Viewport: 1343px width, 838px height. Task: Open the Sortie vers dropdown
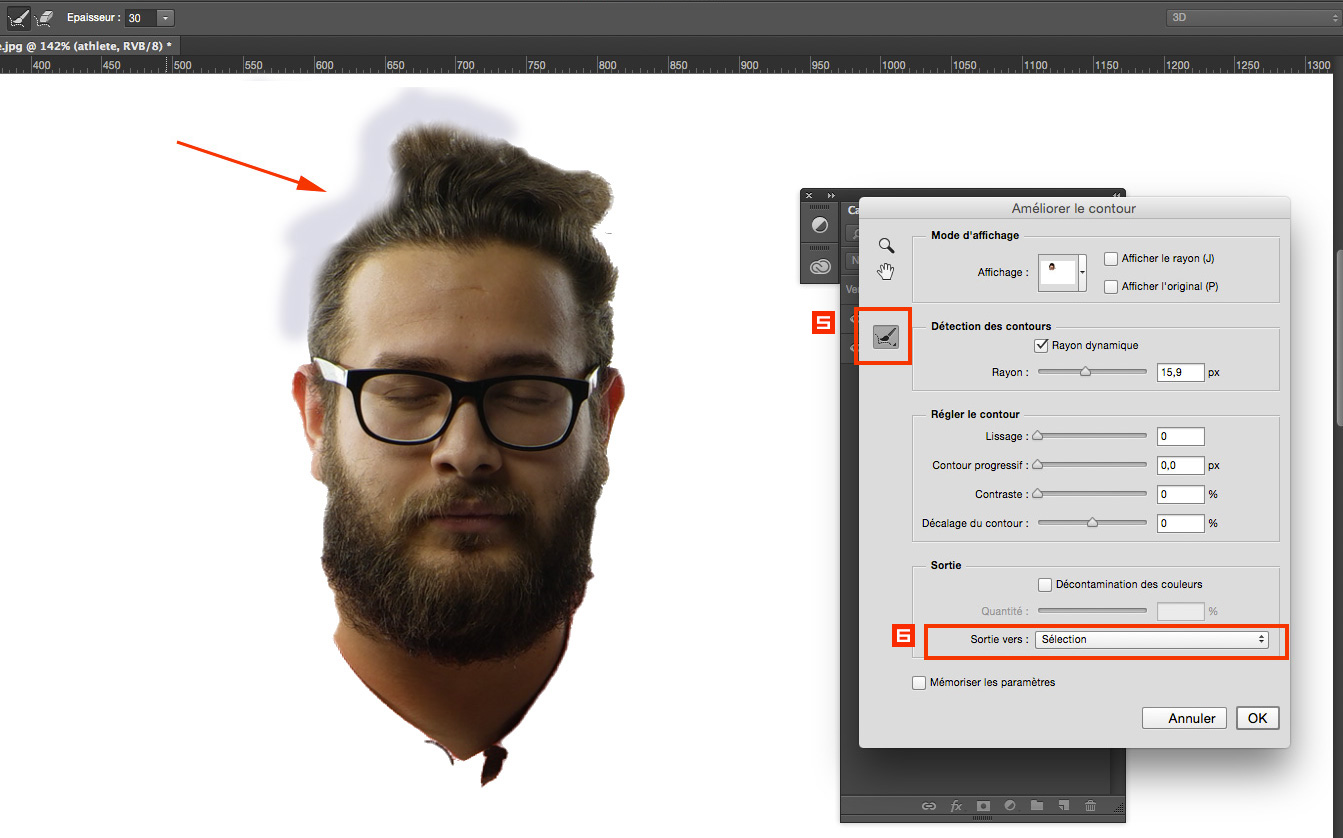(1151, 640)
